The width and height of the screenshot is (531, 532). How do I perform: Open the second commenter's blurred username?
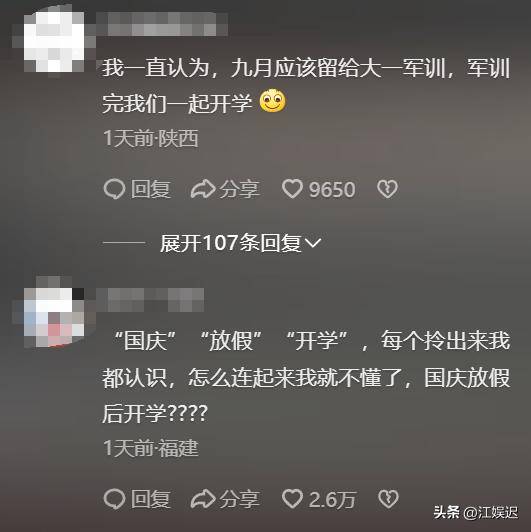click(150, 300)
